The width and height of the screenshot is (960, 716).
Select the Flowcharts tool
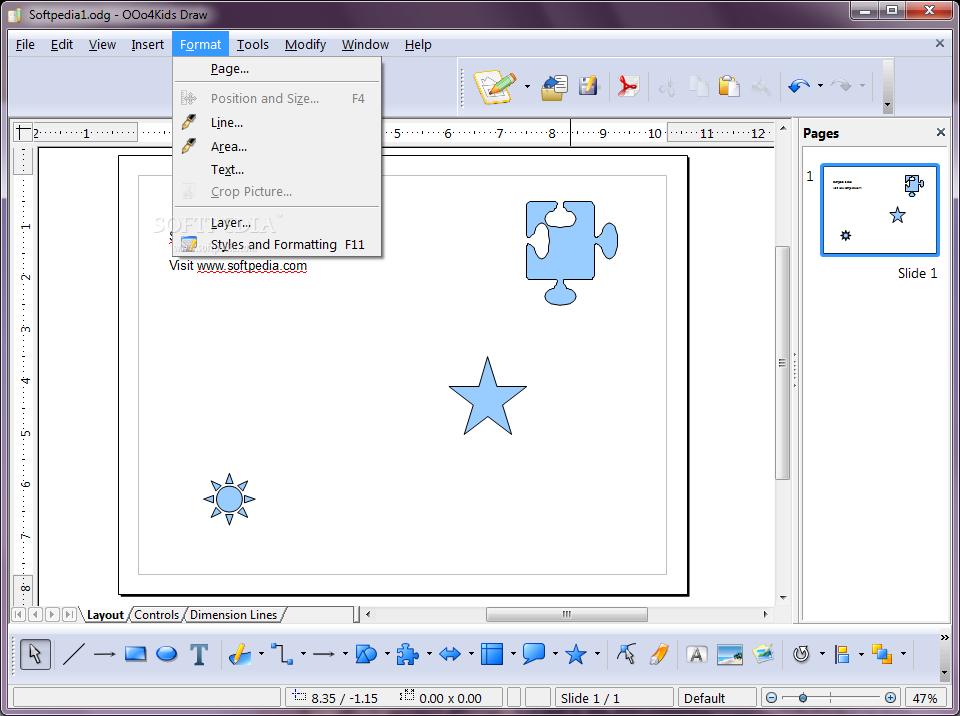click(492, 654)
